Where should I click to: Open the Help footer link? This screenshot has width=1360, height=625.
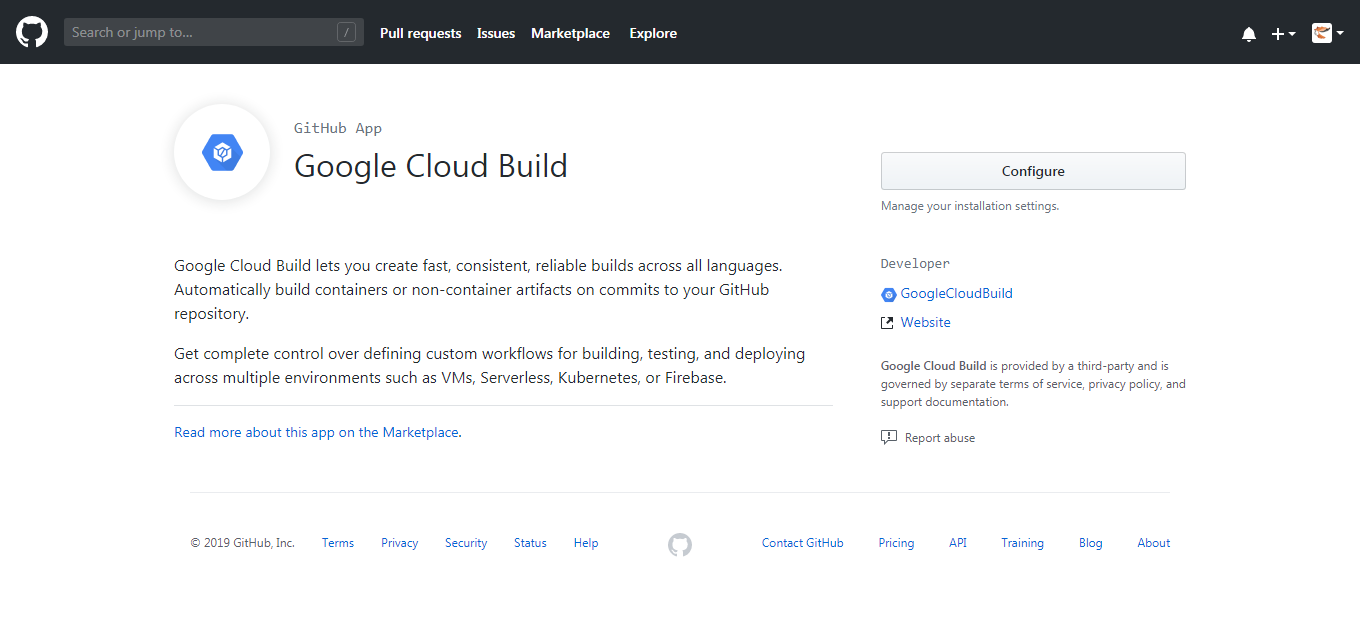(586, 543)
